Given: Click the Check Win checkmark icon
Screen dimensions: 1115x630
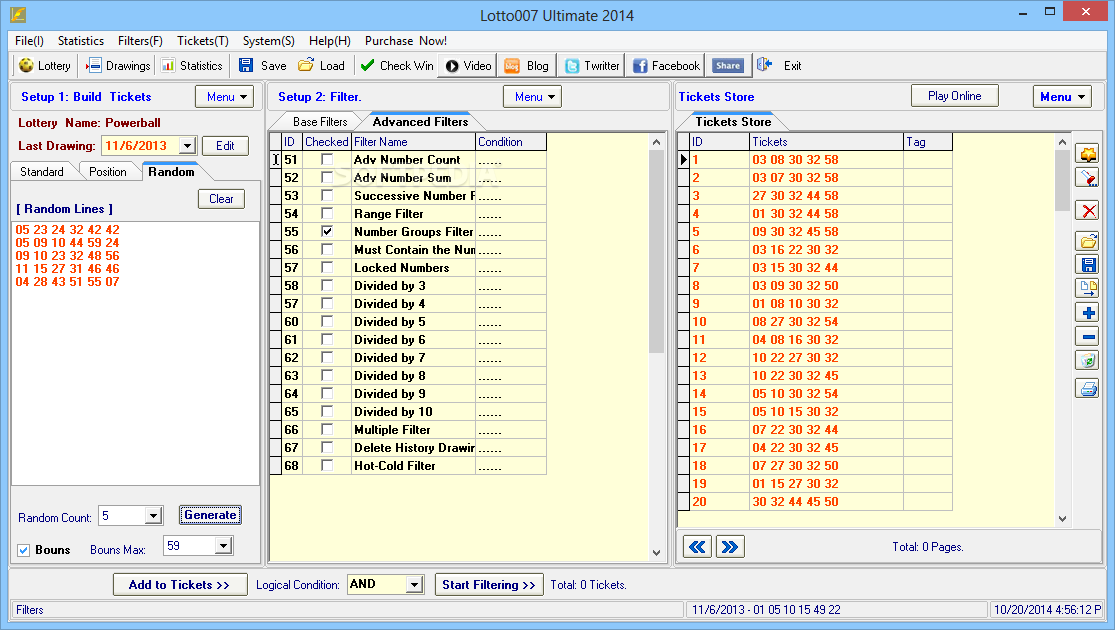Looking at the screenshot, I should [368, 65].
